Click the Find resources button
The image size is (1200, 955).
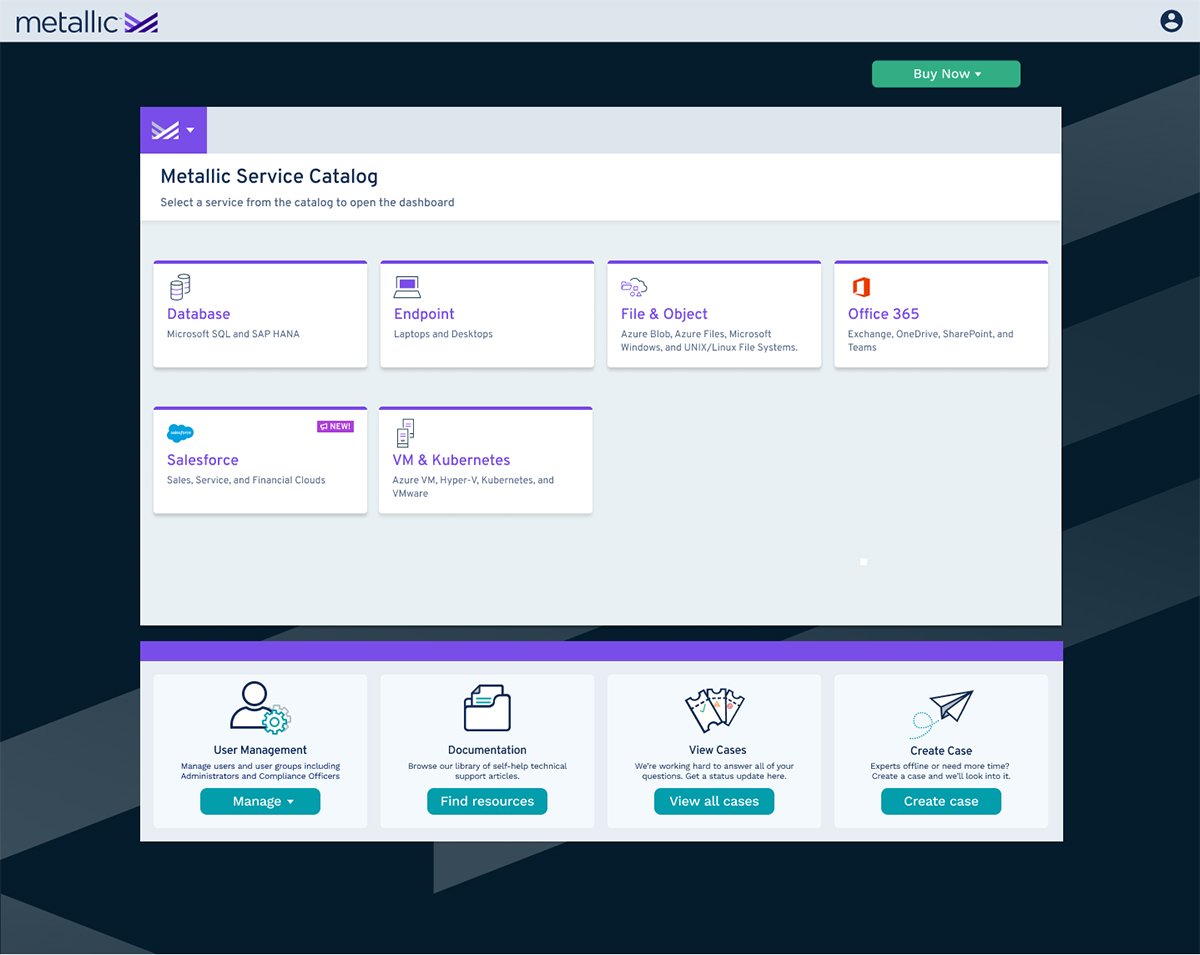[x=487, y=801]
